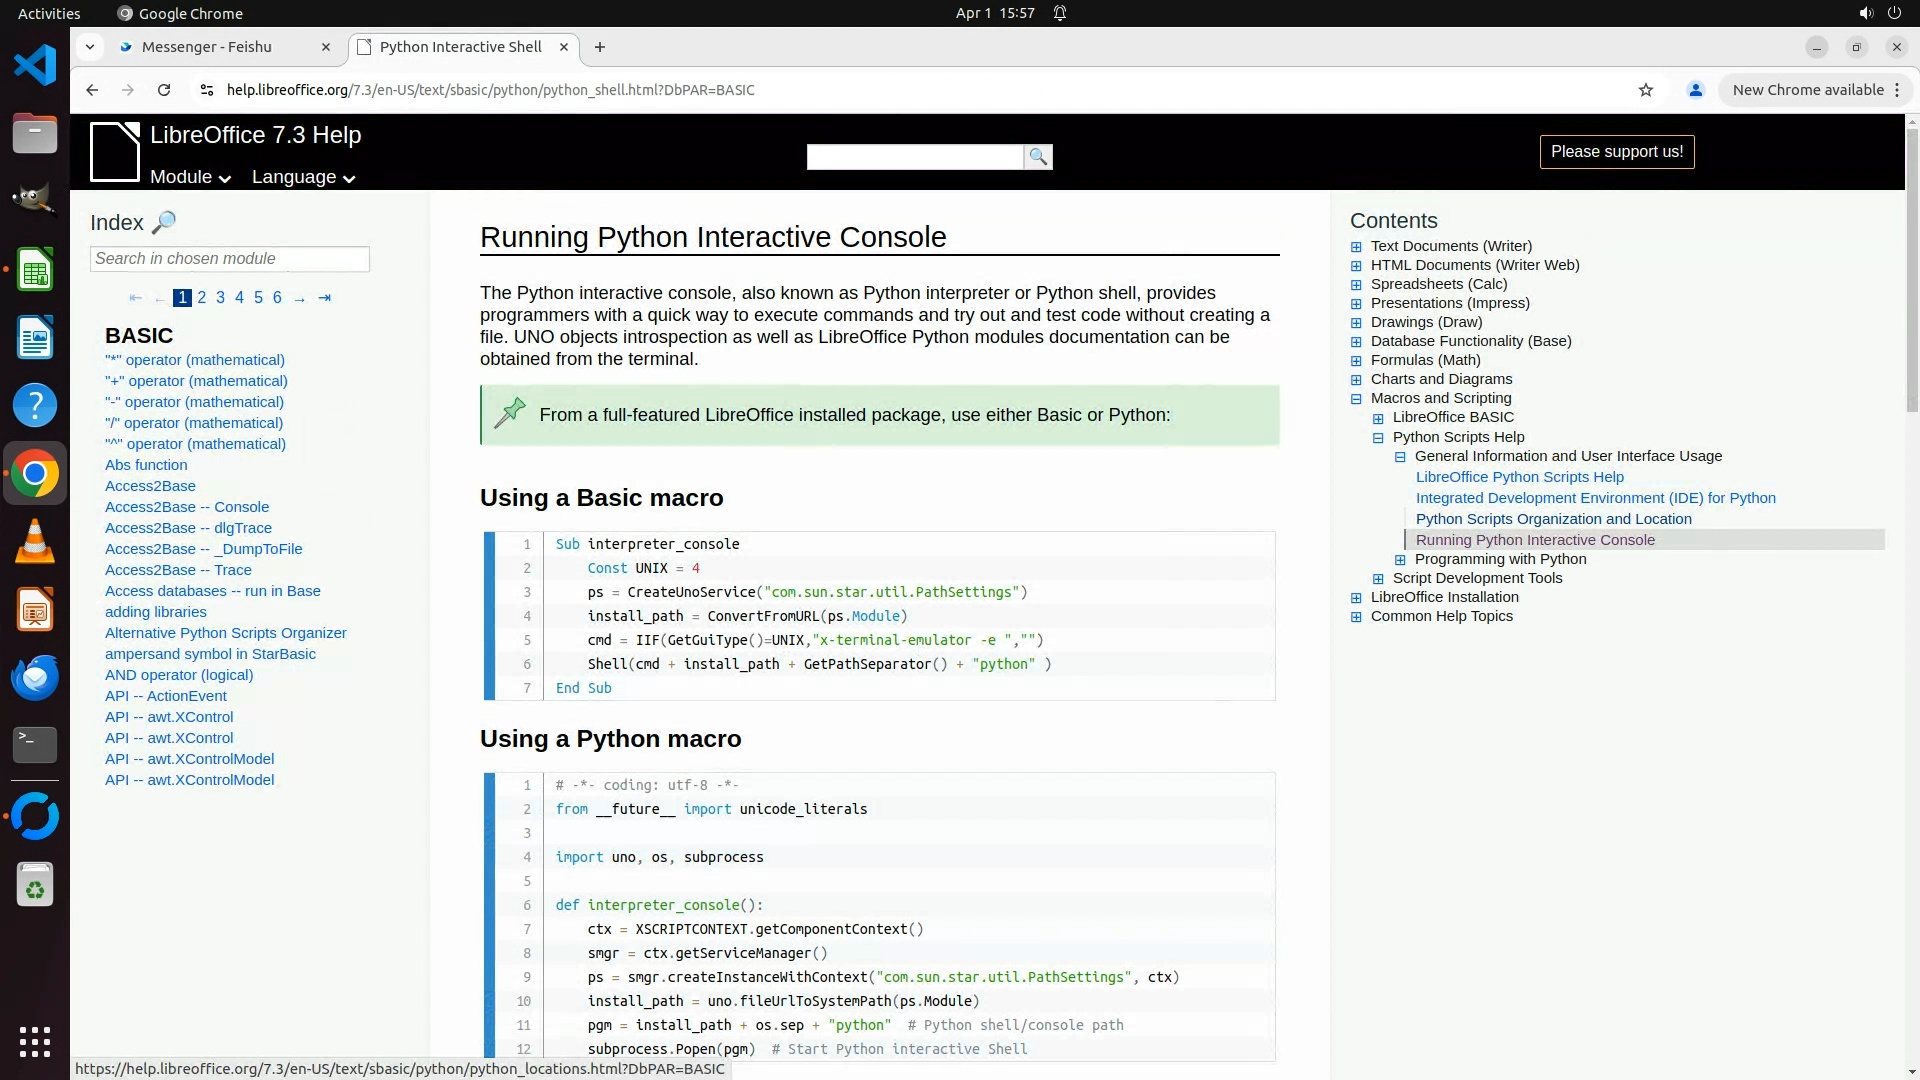Viewport: 1920px width, 1080px height.
Task: Expand Text Documents (Writer) contents node
Action: coord(1356,247)
